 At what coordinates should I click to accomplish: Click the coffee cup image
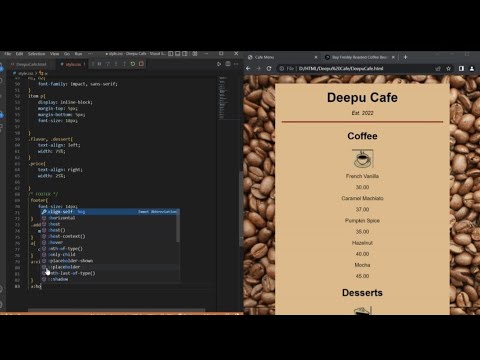click(363, 158)
